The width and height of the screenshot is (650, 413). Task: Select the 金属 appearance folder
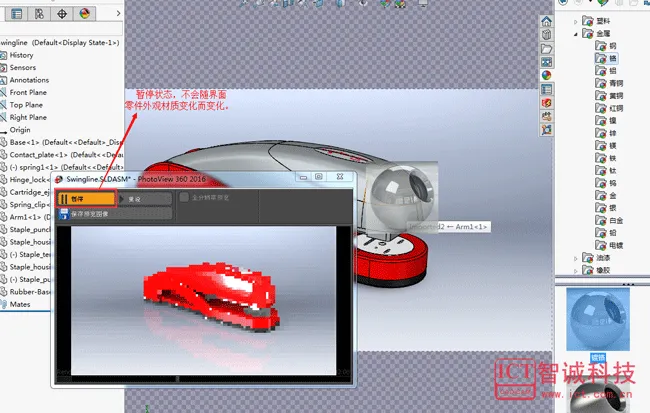coord(596,33)
